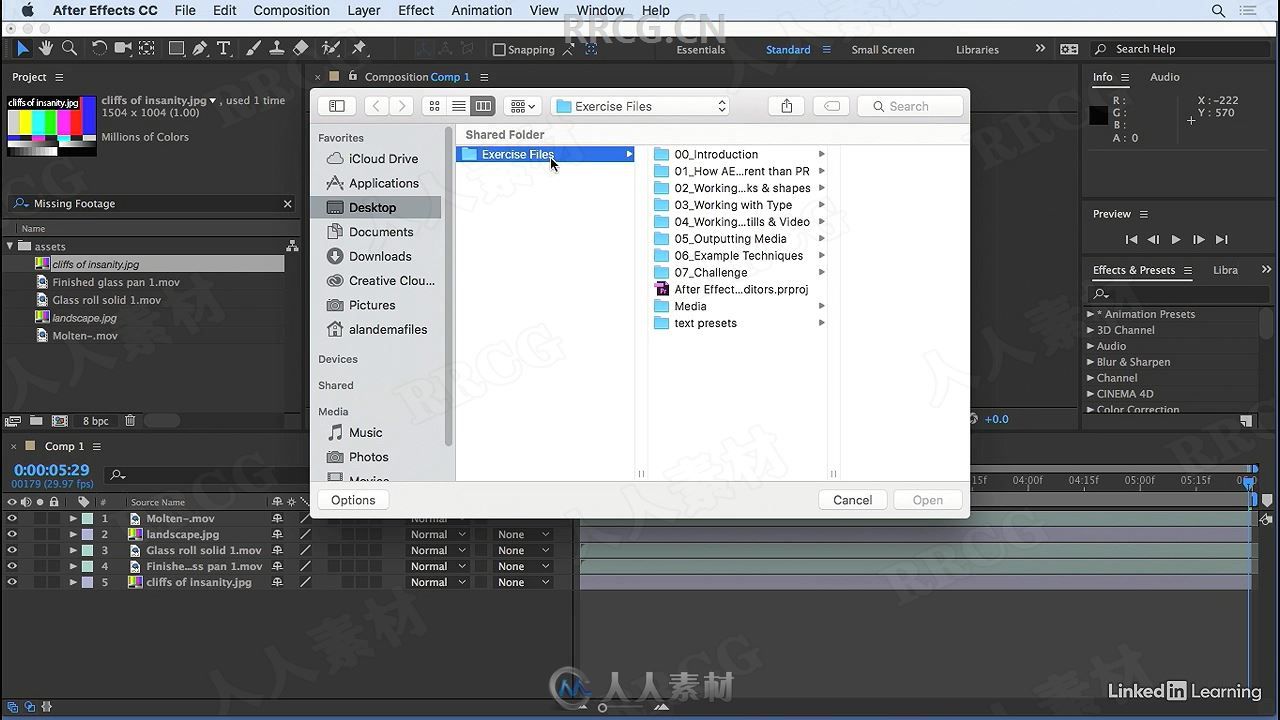Delete selected project item with trash icon

pos(130,421)
